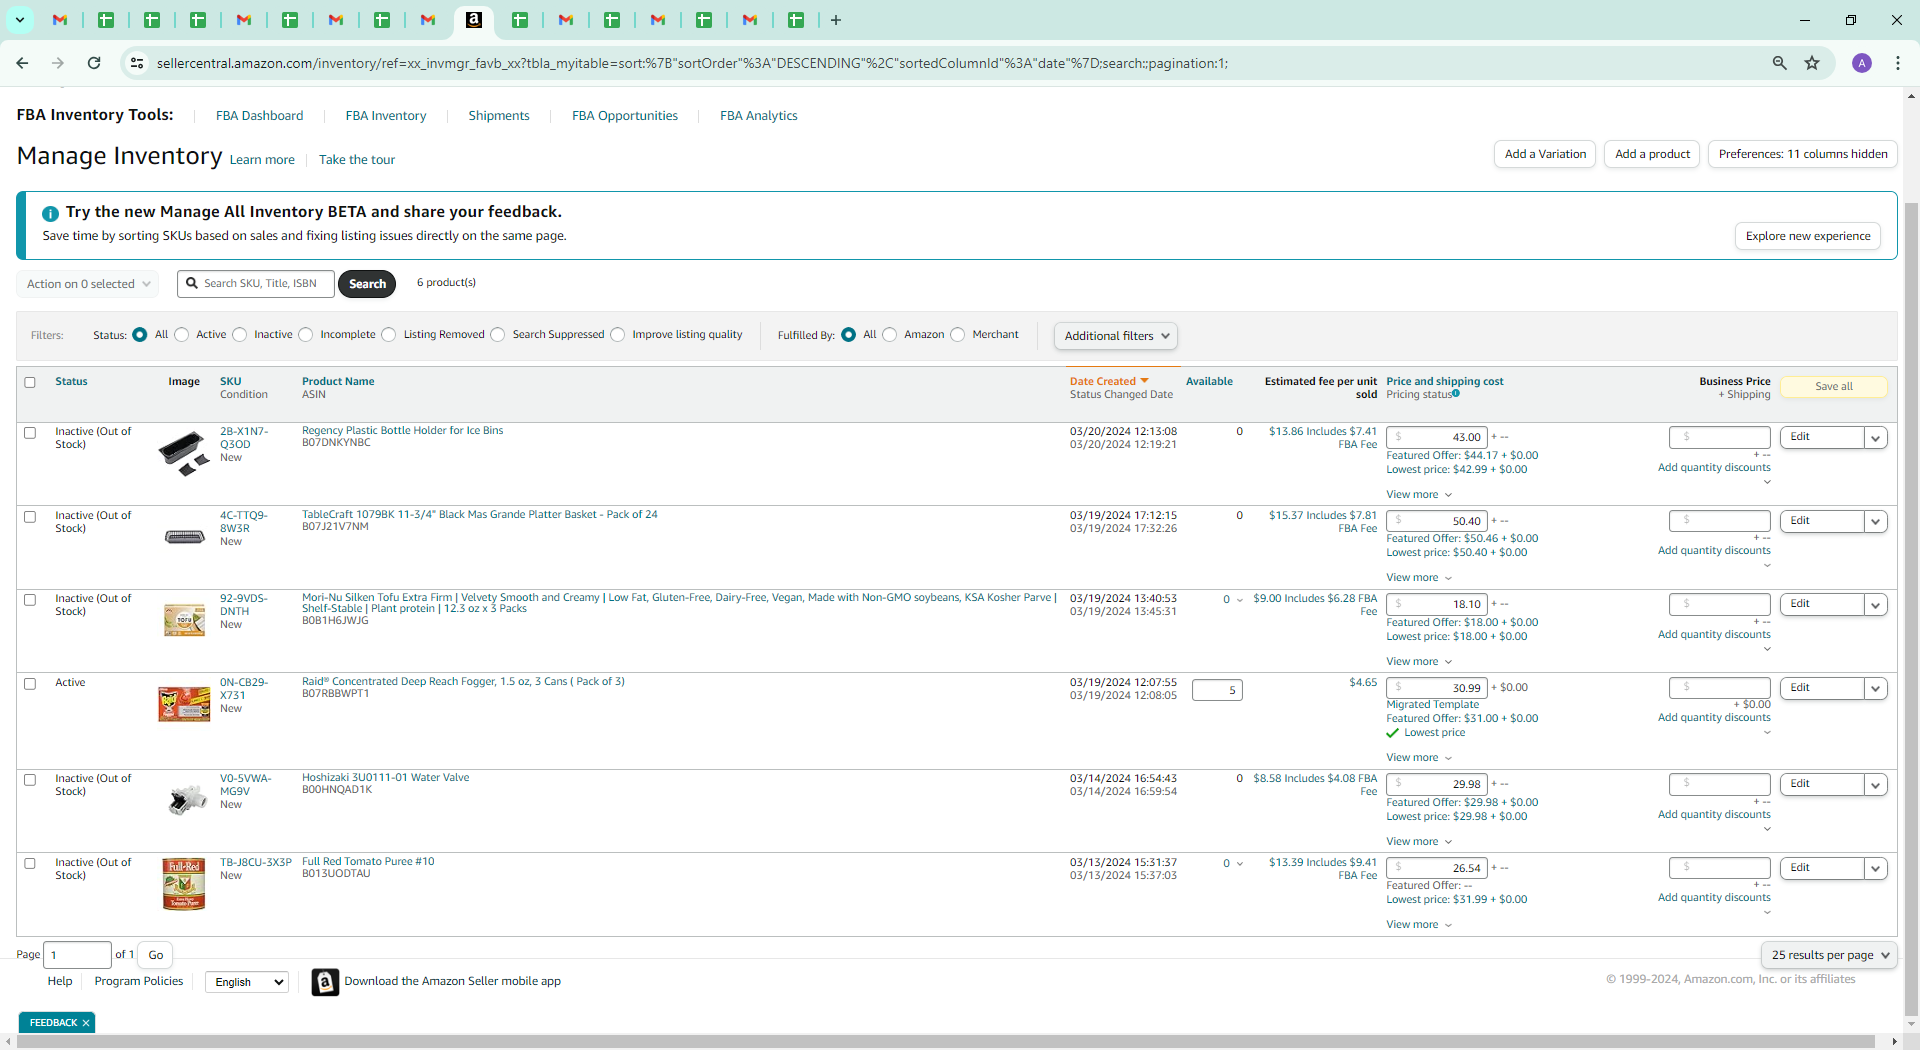Open the Action on 0 selected dropdown
The width and height of the screenshot is (1920, 1050).
tap(88, 284)
